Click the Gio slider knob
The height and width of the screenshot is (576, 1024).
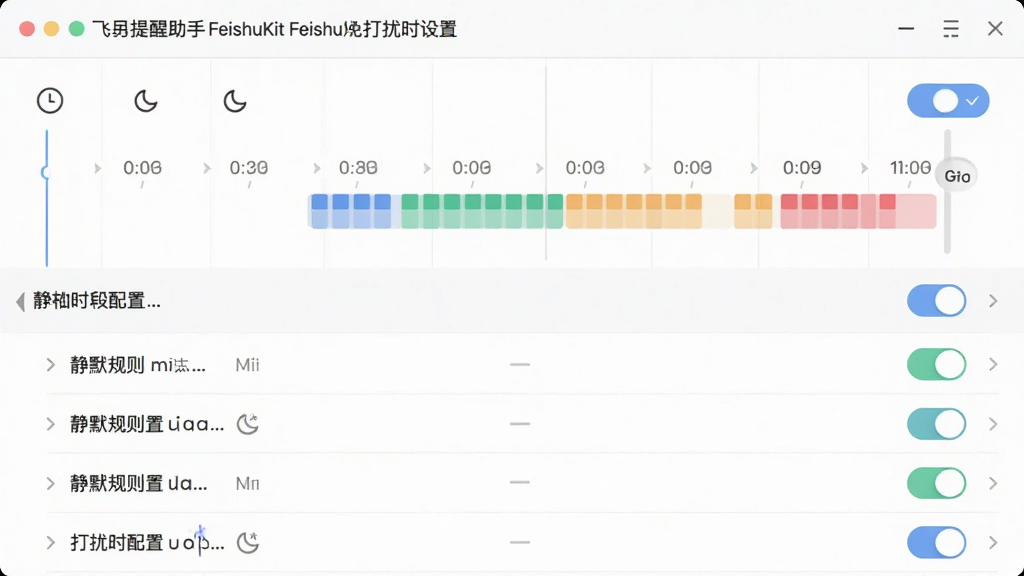click(957, 176)
